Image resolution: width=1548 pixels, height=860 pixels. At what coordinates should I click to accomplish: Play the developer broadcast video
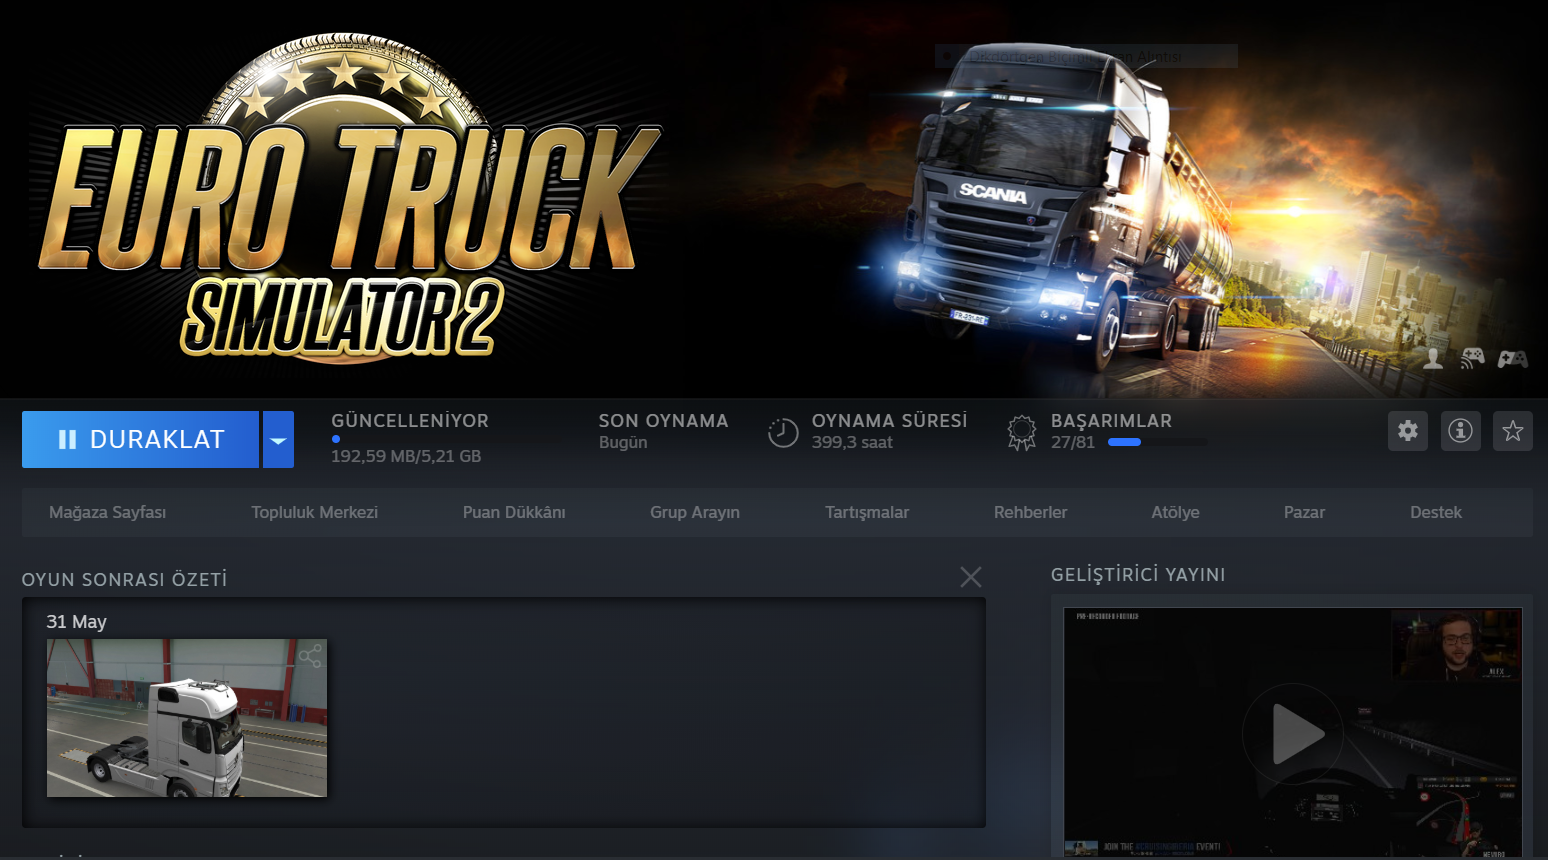1293,734
